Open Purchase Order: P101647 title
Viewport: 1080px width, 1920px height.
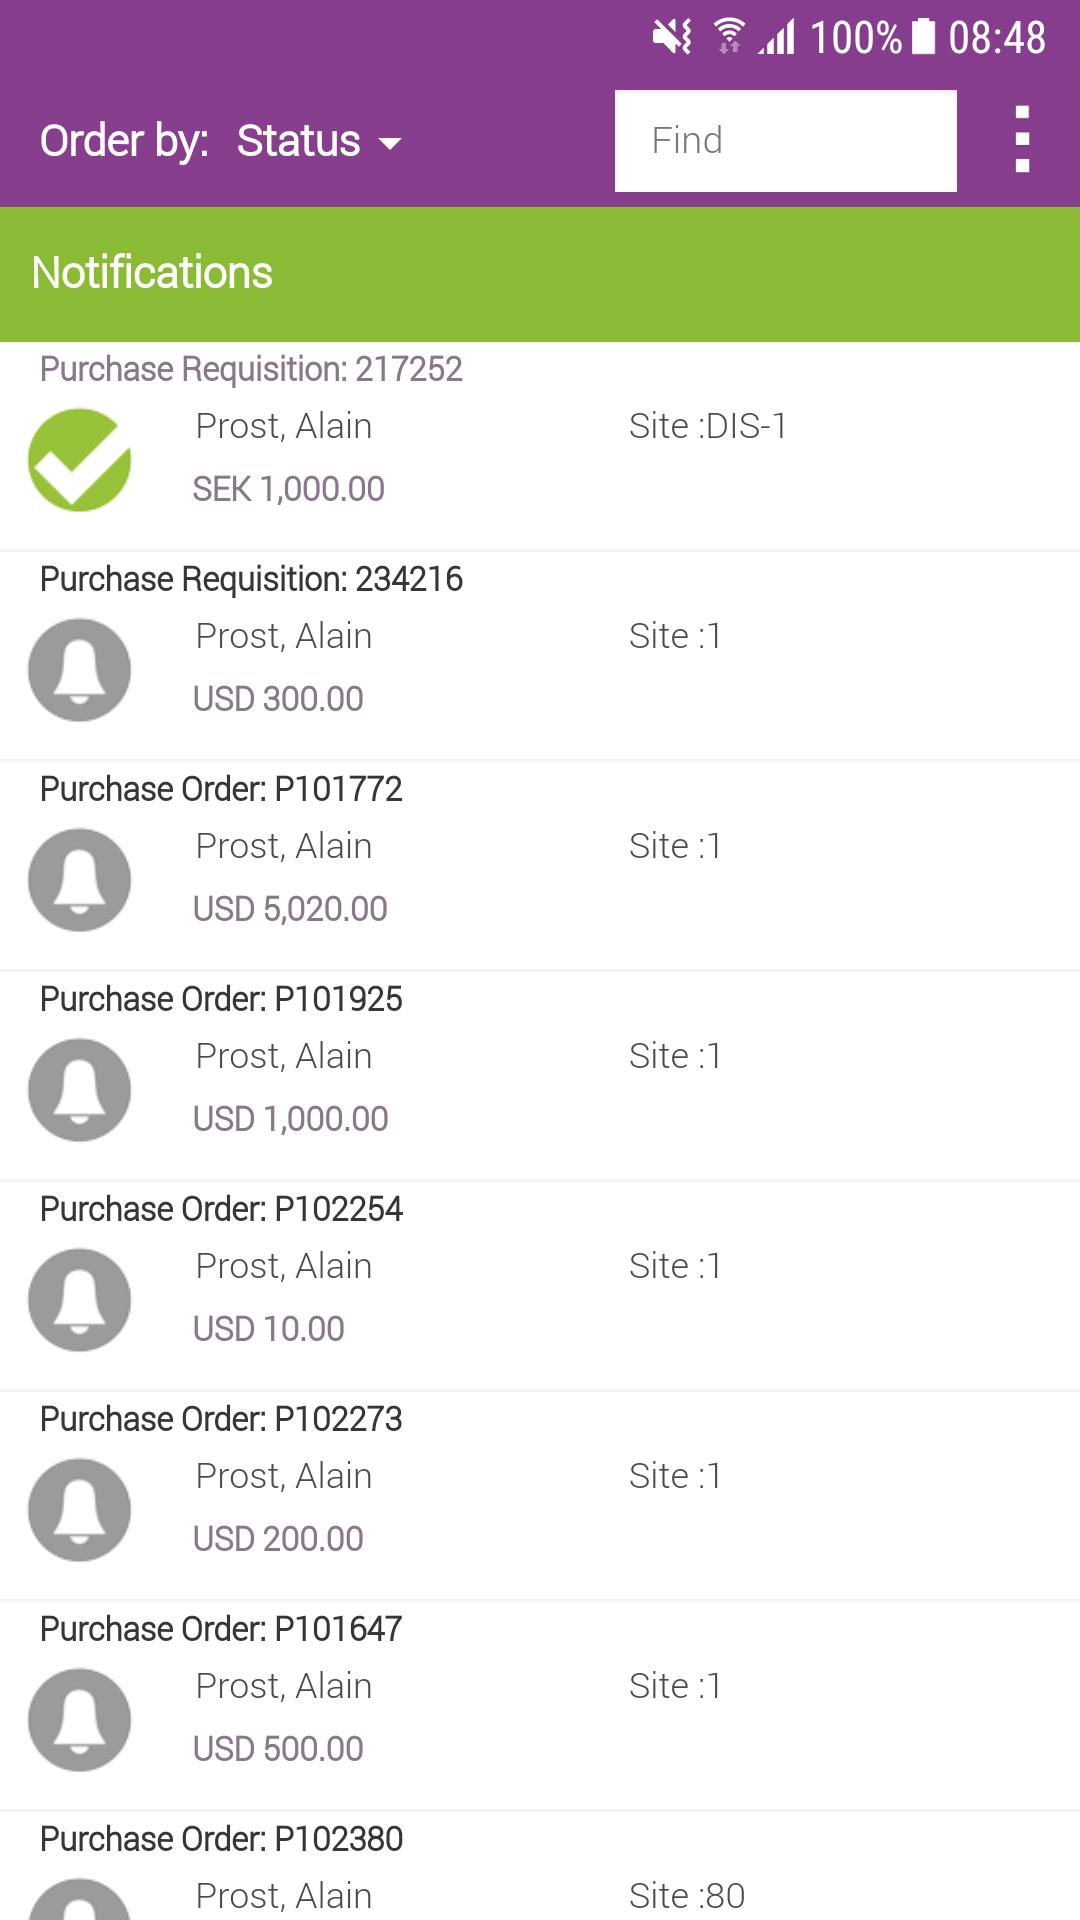(221, 1629)
